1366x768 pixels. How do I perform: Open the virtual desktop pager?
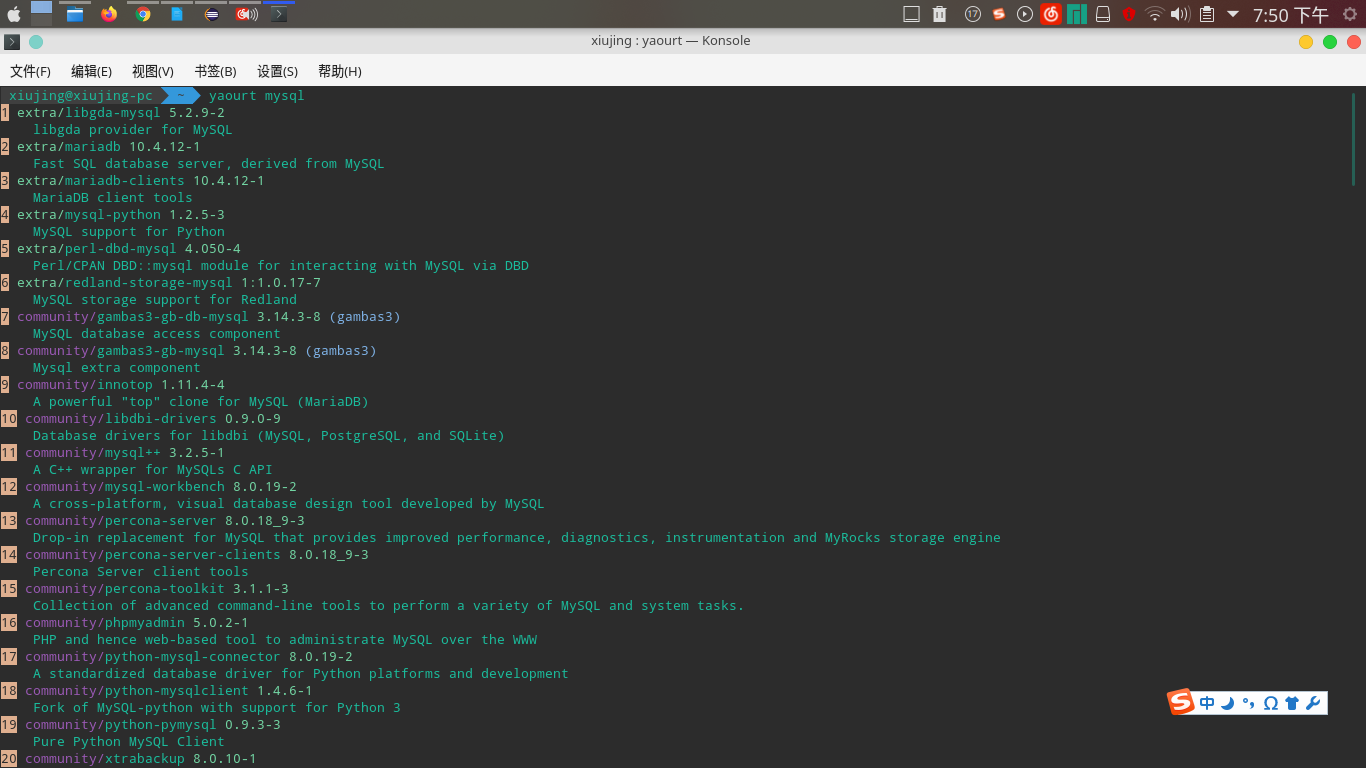click(41, 14)
